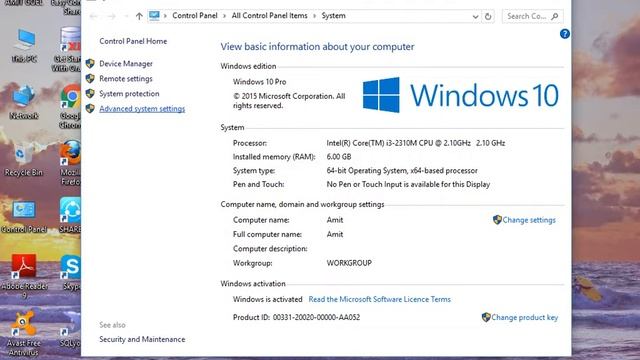Open Device Manager from sidebar
The width and height of the screenshot is (640, 360).
pos(126,64)
